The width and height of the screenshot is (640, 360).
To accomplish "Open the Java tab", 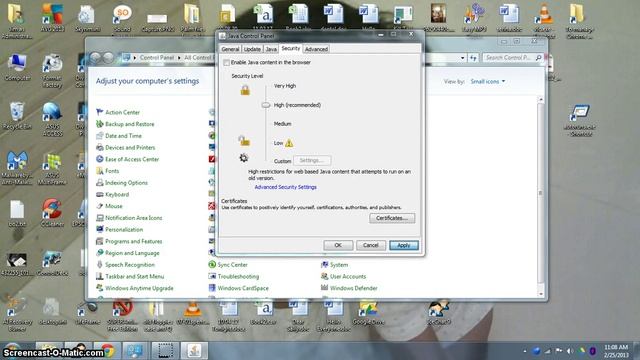I will 271,49.
